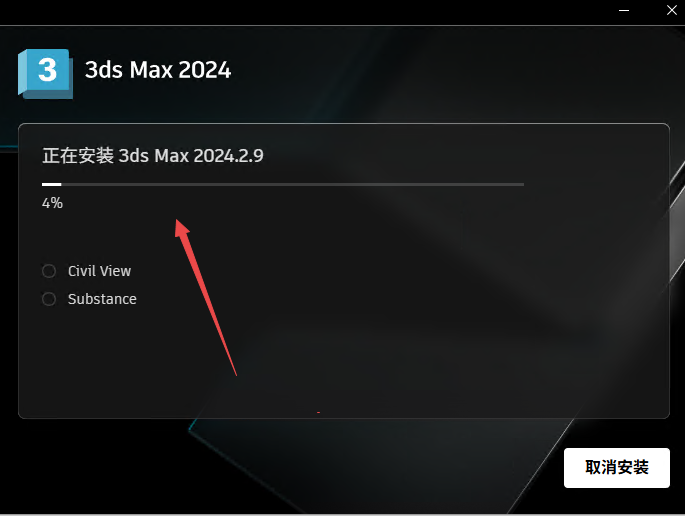Click the red arrow annotation

205,297
